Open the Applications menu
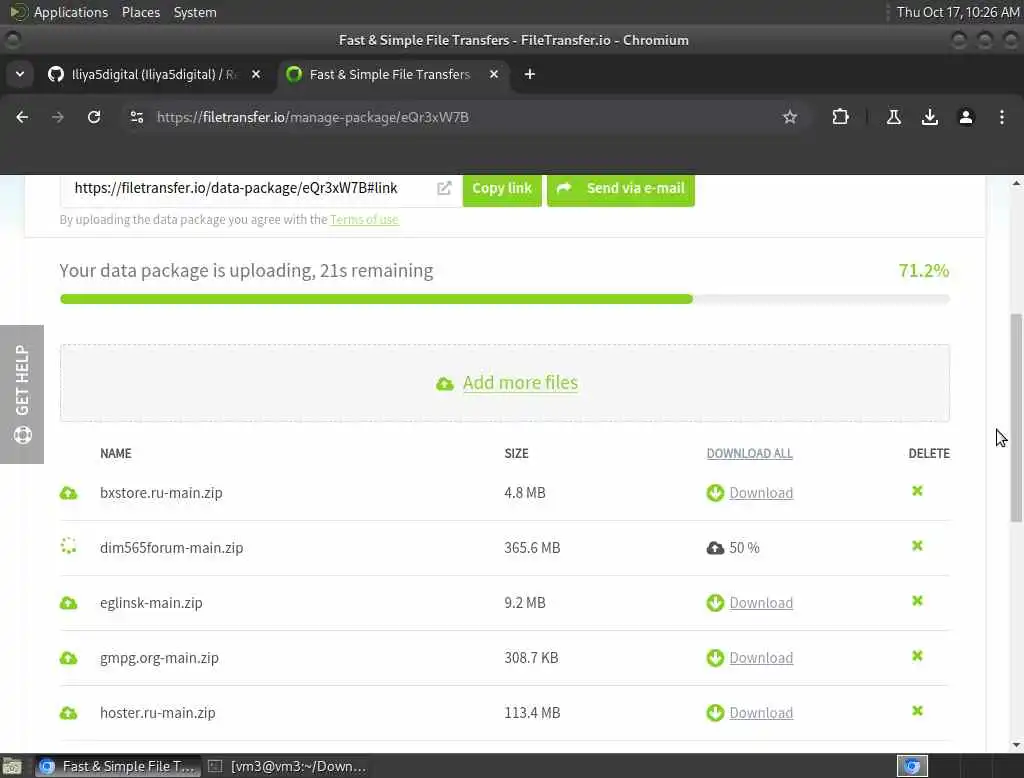The width and height of the screenshot is (1024, 778). pos(70,12)
